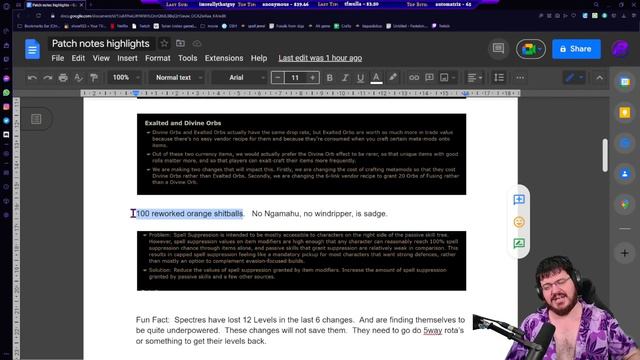Open the account profile avatar
640x360 pixels.
pos(620,49)
